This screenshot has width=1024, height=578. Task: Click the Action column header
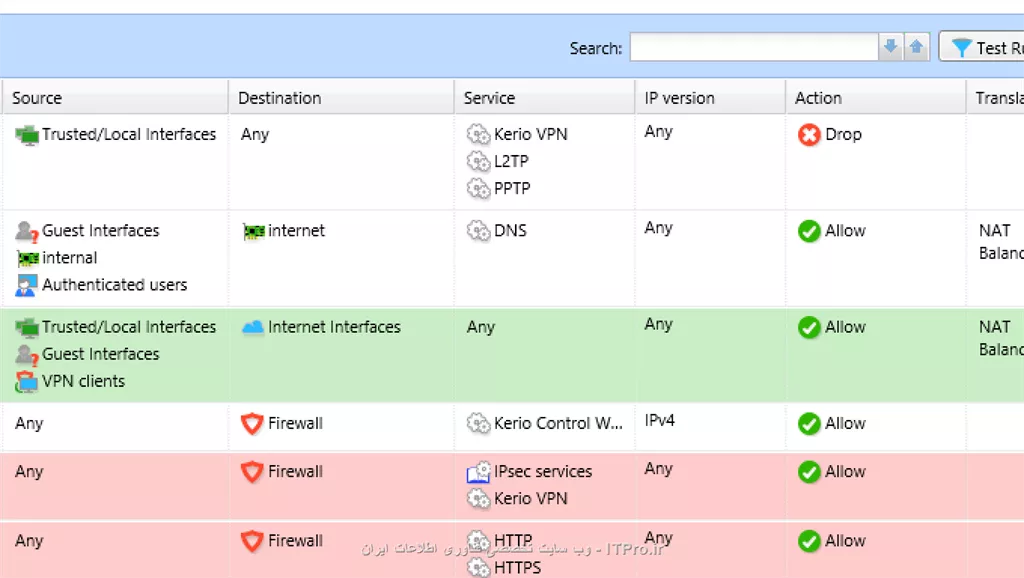[x=875, y=98]
